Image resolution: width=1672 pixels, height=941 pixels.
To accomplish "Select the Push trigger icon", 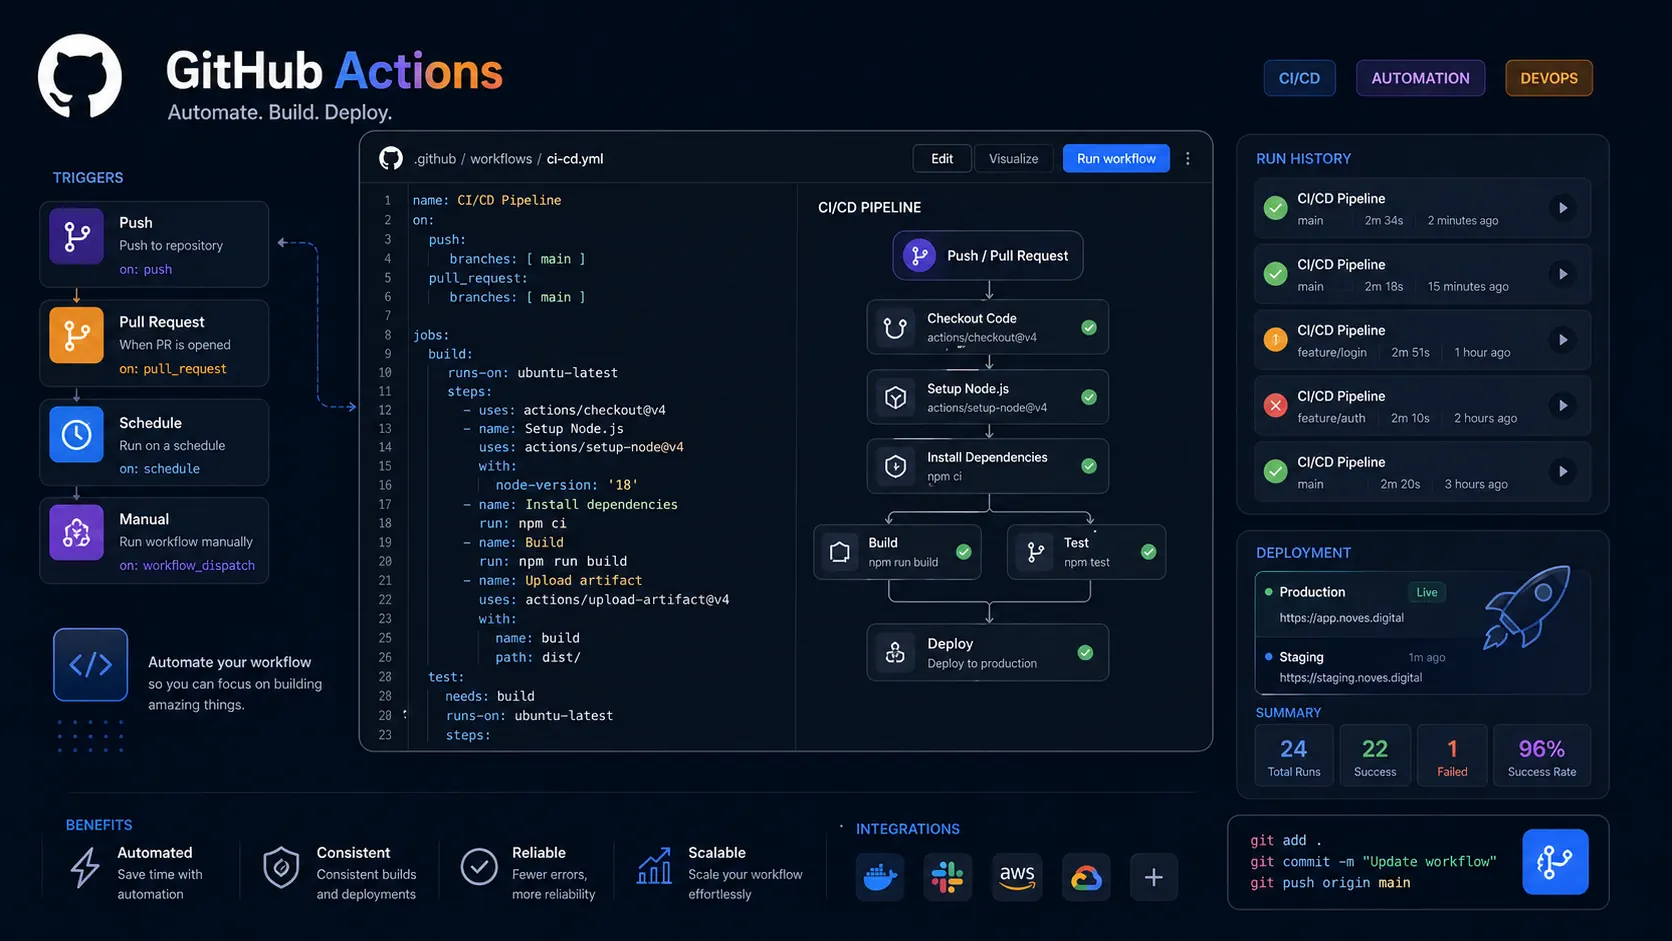I will coord(75,237).
